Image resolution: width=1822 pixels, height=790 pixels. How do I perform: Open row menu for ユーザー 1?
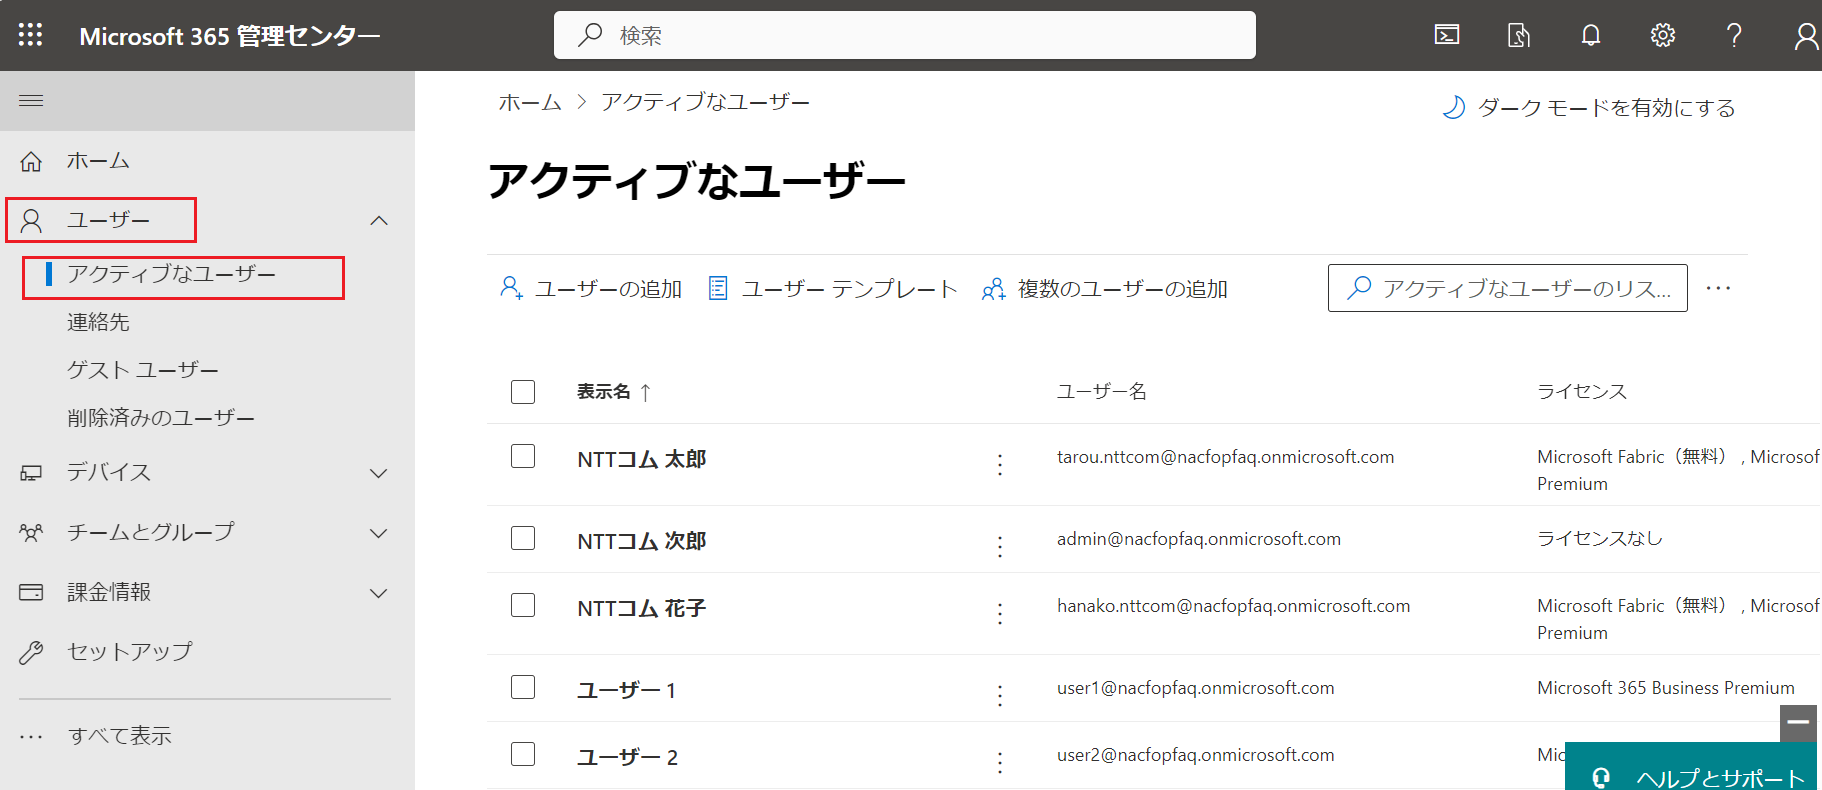coord(1000,695)
